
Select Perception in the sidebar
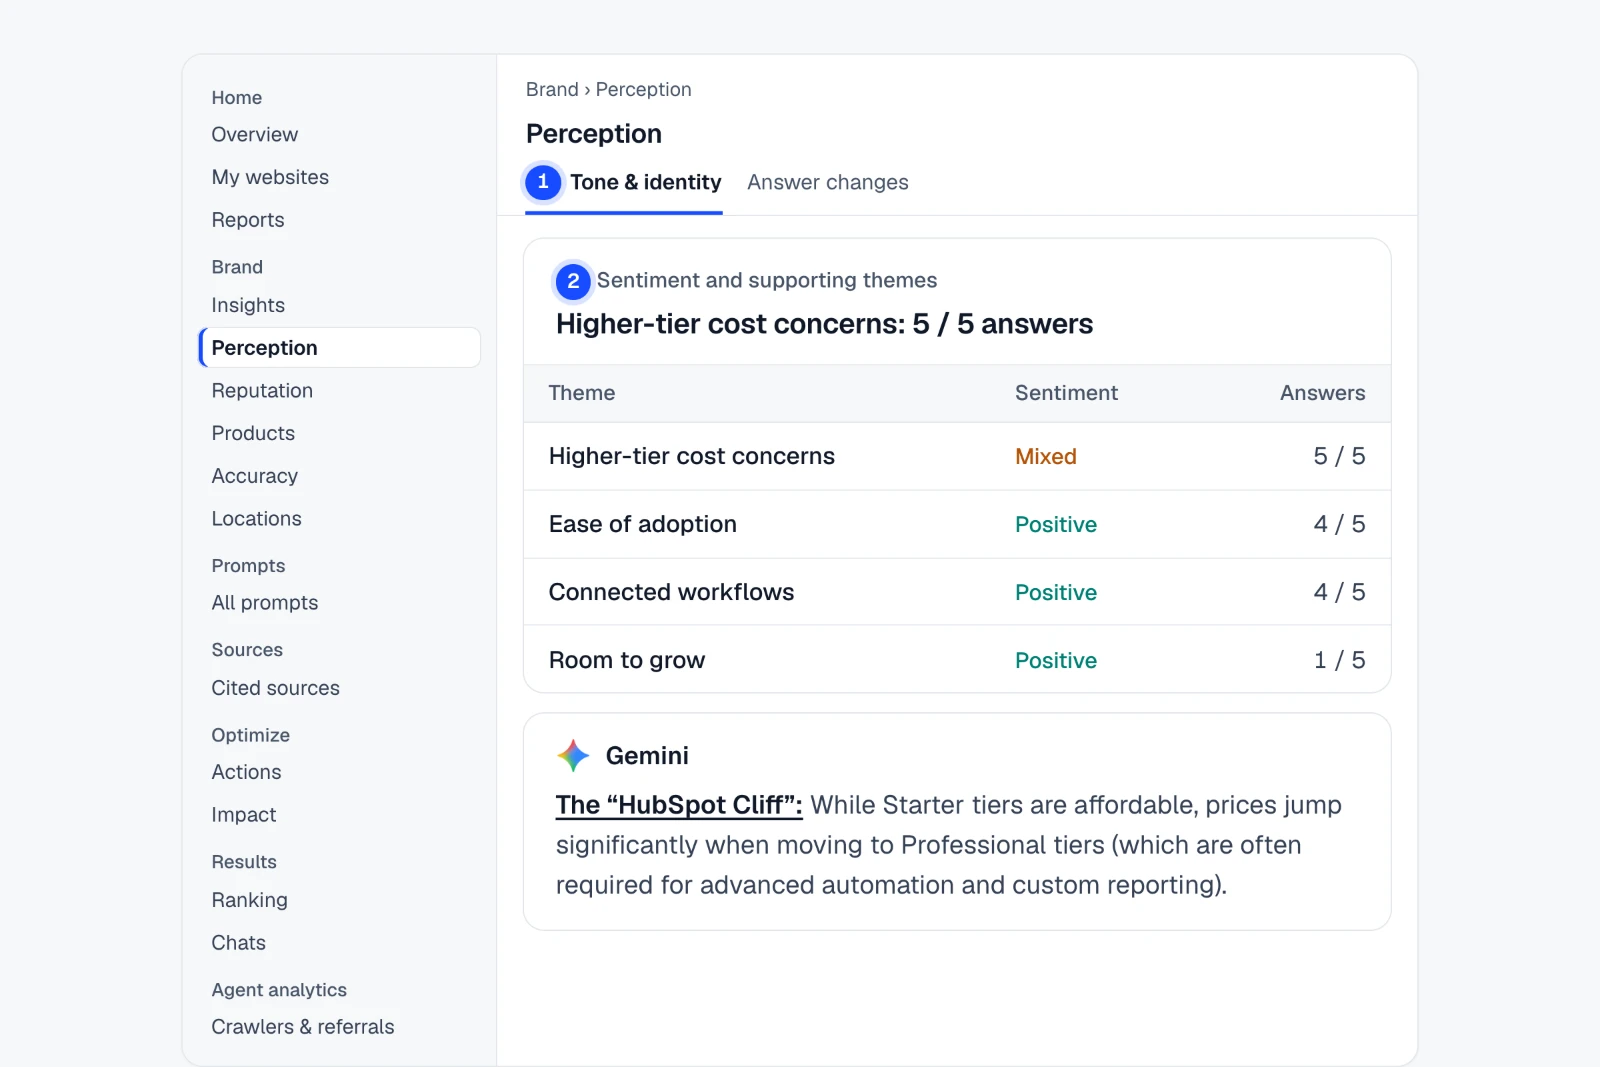(340, 348)
